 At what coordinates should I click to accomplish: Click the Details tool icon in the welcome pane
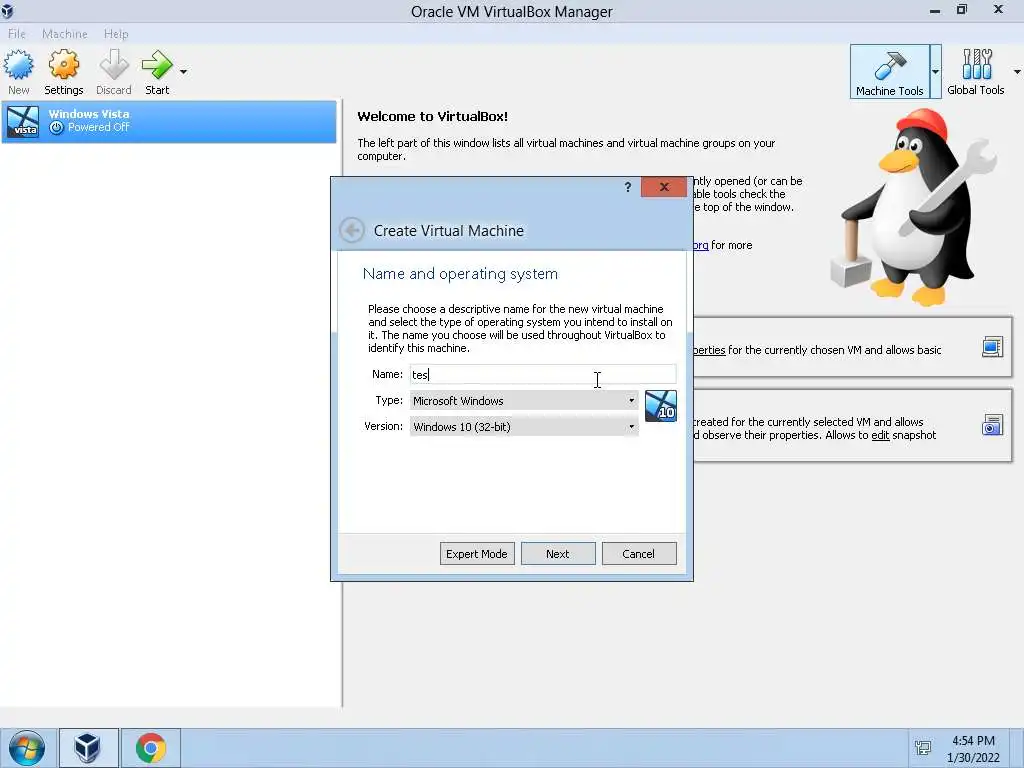coord(992,347)
